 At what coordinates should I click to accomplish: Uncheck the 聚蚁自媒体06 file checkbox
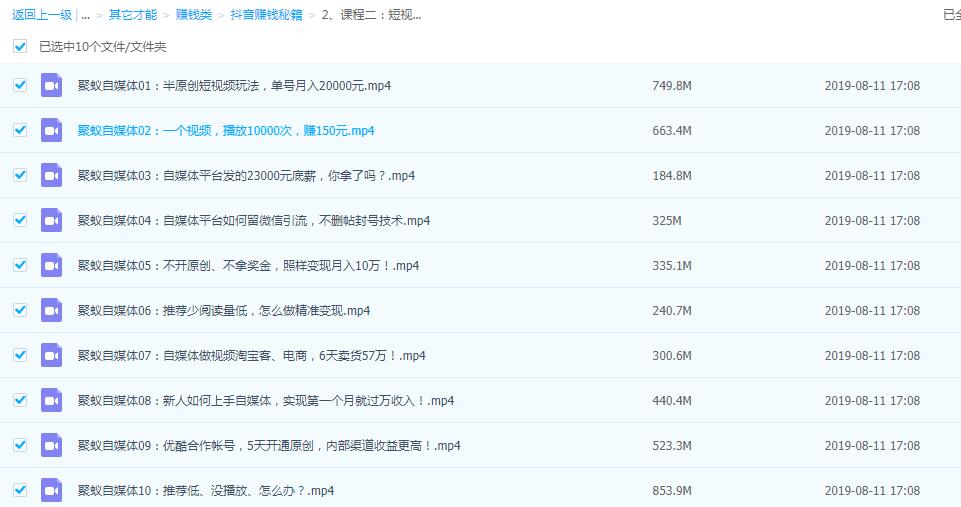(x=20, y=311)
